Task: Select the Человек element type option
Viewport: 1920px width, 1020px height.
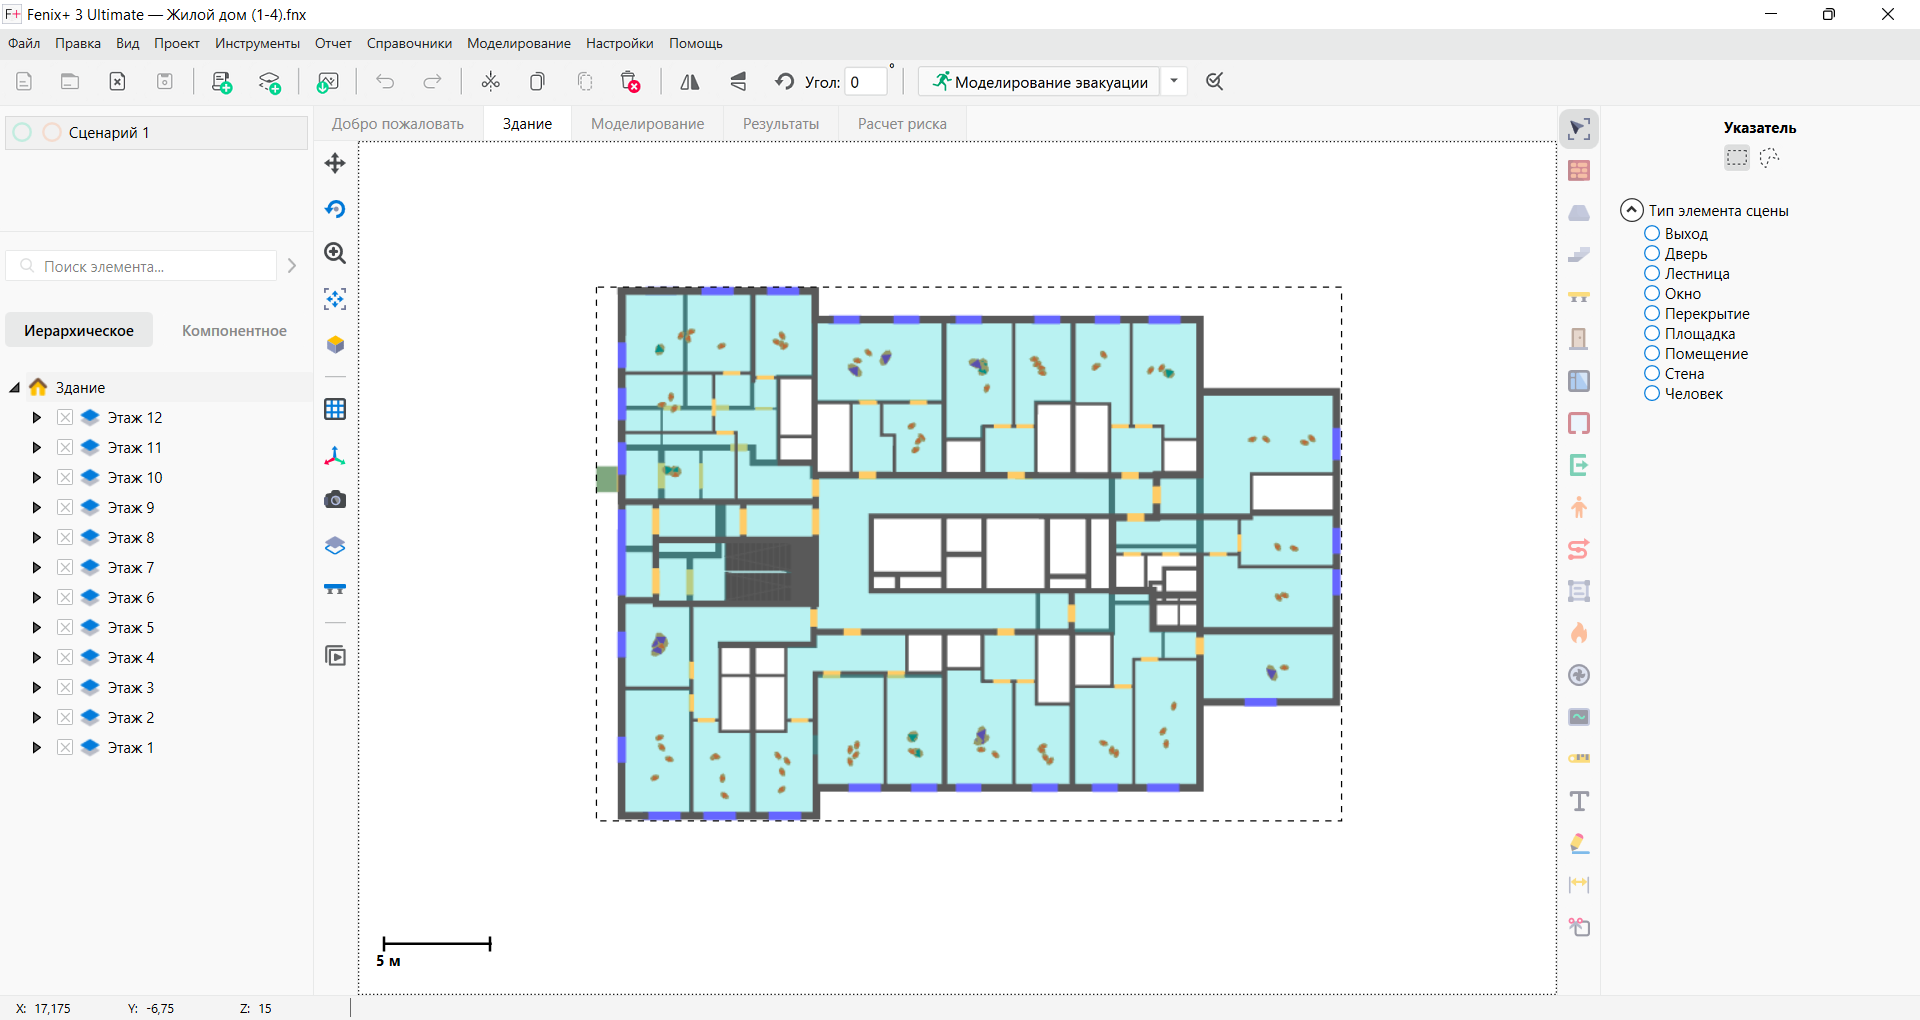Action: tap(1652, 394)
